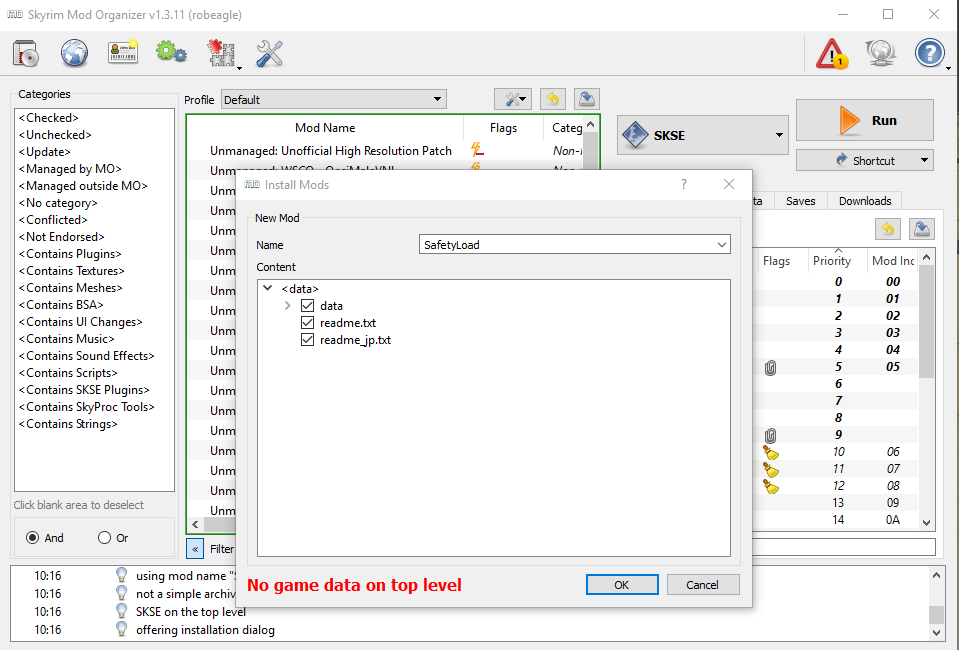Viewport: 959px width, 650px height.
Task: Open mod list tools wrench dropdown
Action: (x=513, y=99)
